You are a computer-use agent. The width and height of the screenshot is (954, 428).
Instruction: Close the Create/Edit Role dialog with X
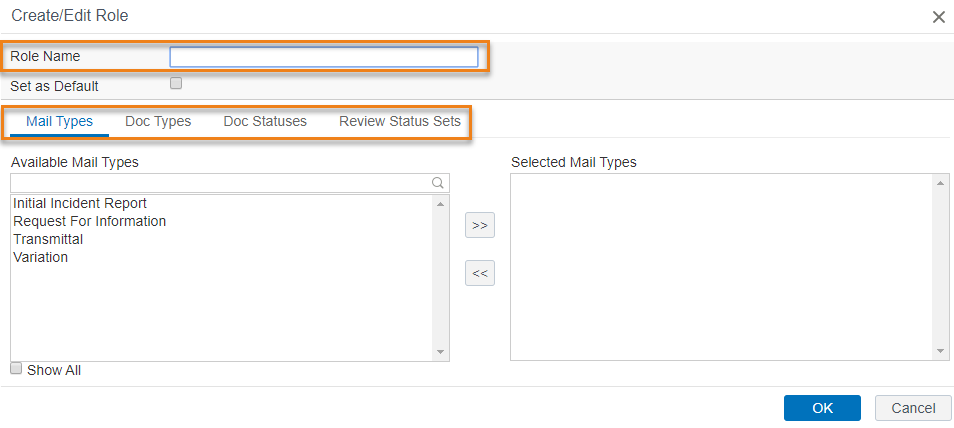click(939, 17)
